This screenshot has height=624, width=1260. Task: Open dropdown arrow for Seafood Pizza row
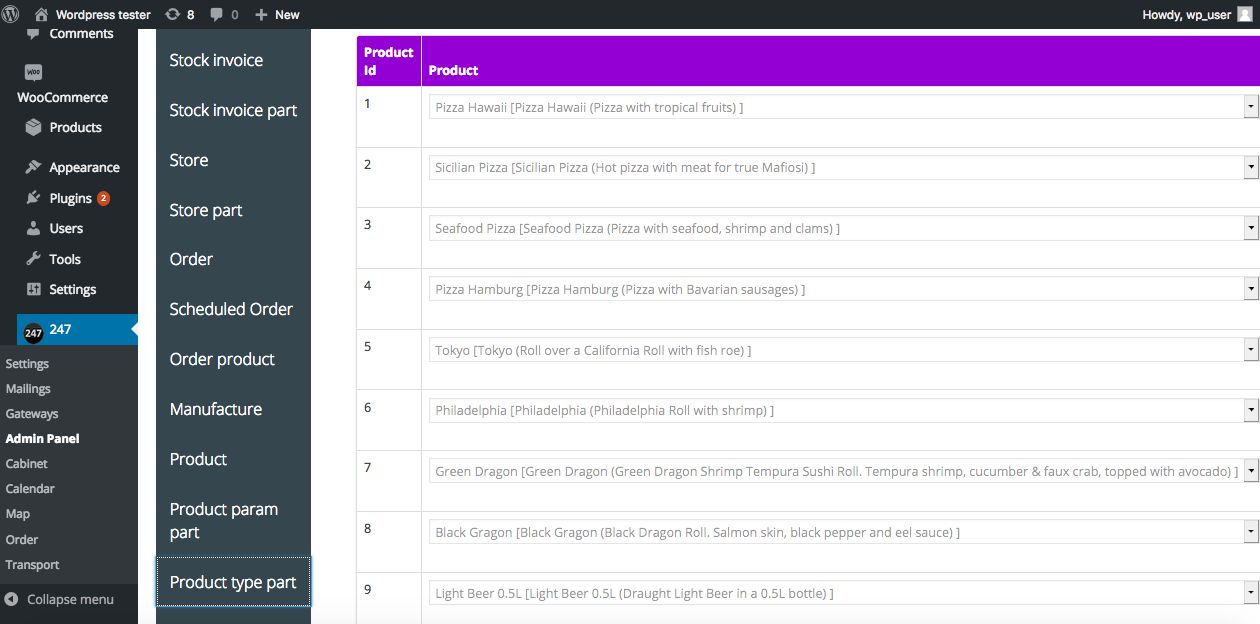(x=1250, y=229)
